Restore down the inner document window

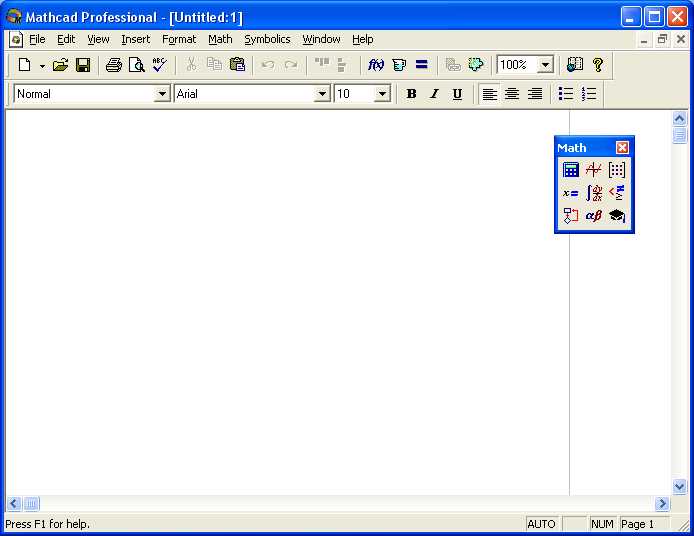tap(662, 39)
